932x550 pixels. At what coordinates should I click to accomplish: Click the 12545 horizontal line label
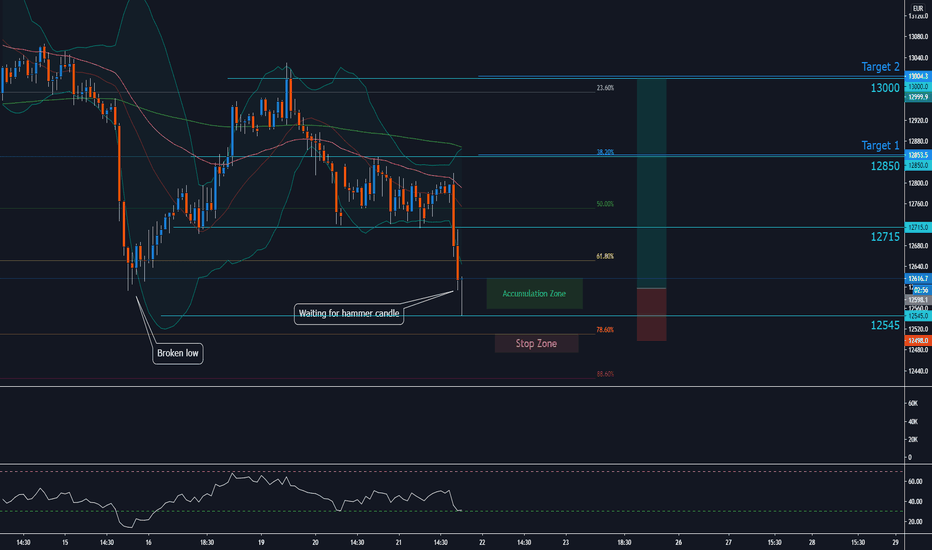tap(885, 325)
